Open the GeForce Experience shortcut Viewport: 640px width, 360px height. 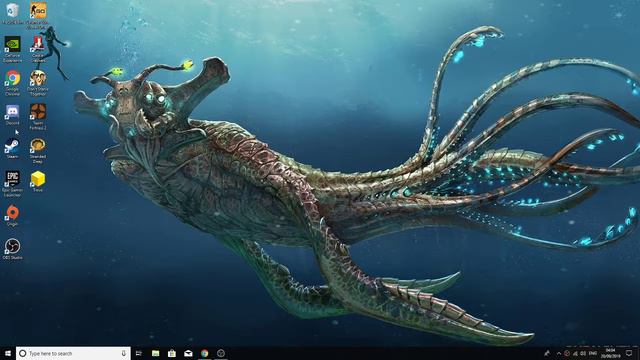12,48
